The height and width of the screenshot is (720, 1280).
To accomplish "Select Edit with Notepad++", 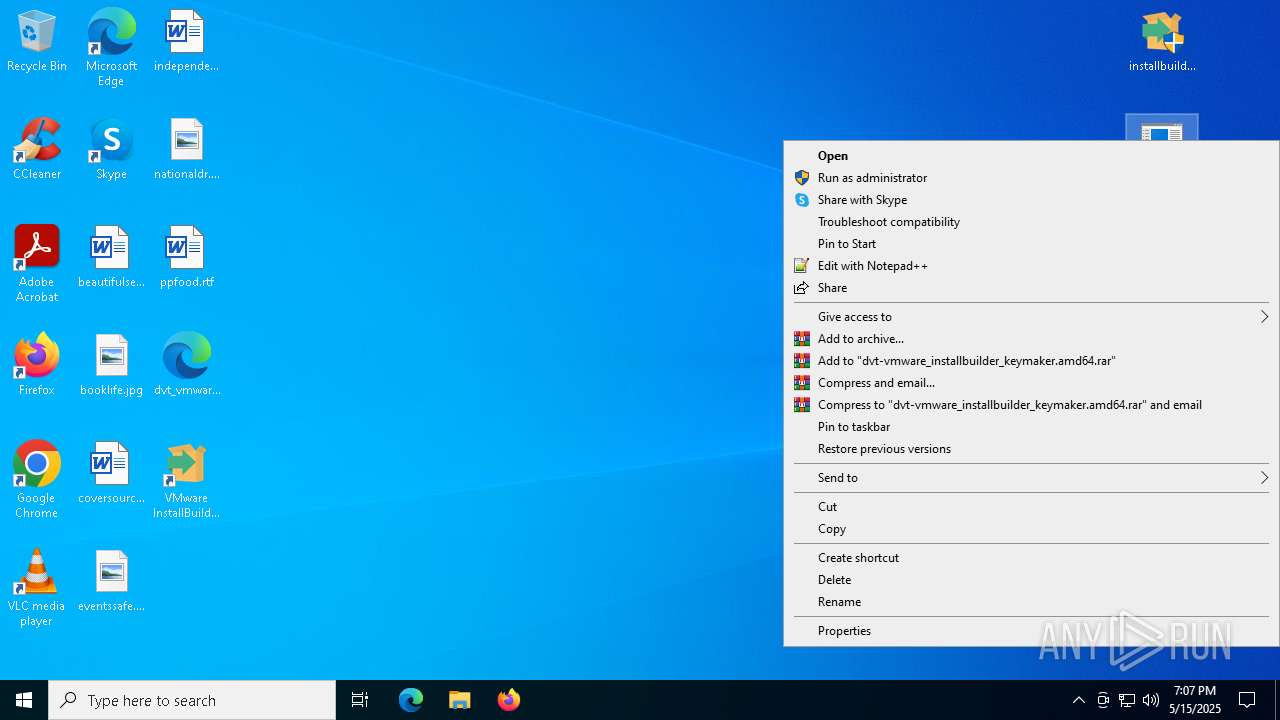I will click(1031, 266).
